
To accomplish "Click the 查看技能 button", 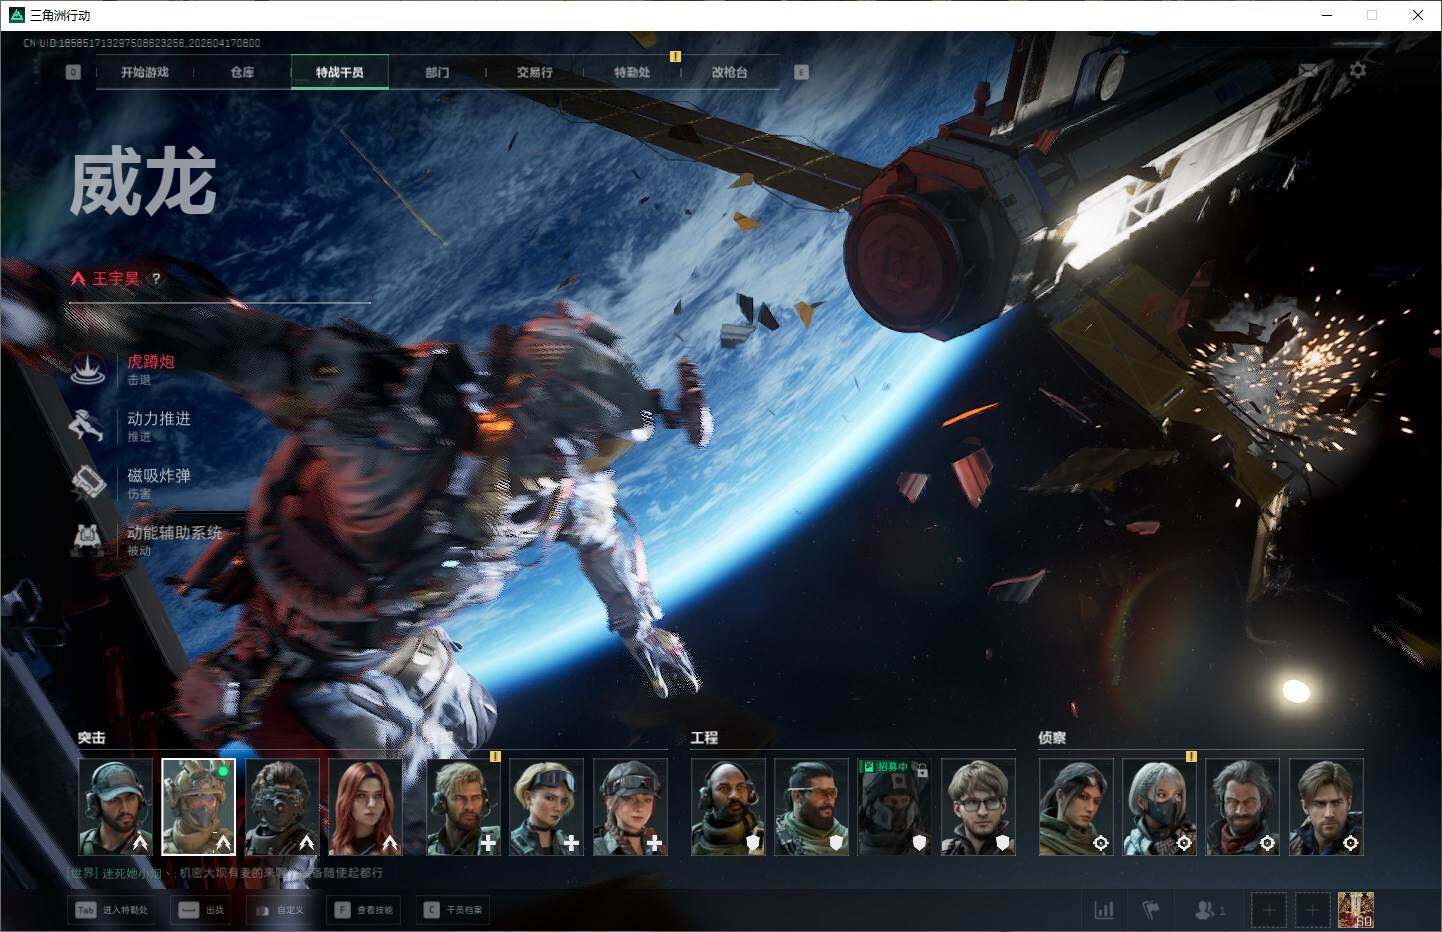I will click(x=365, y=910).
